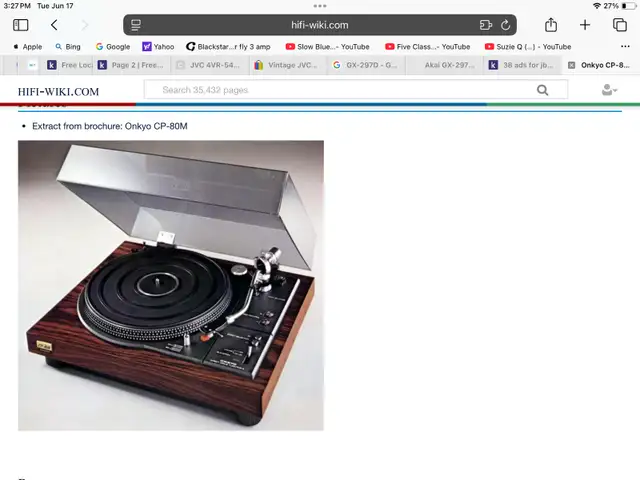
Task: Switch to the JVC 4VR-54 tab
Action: (x=209, y=65)
